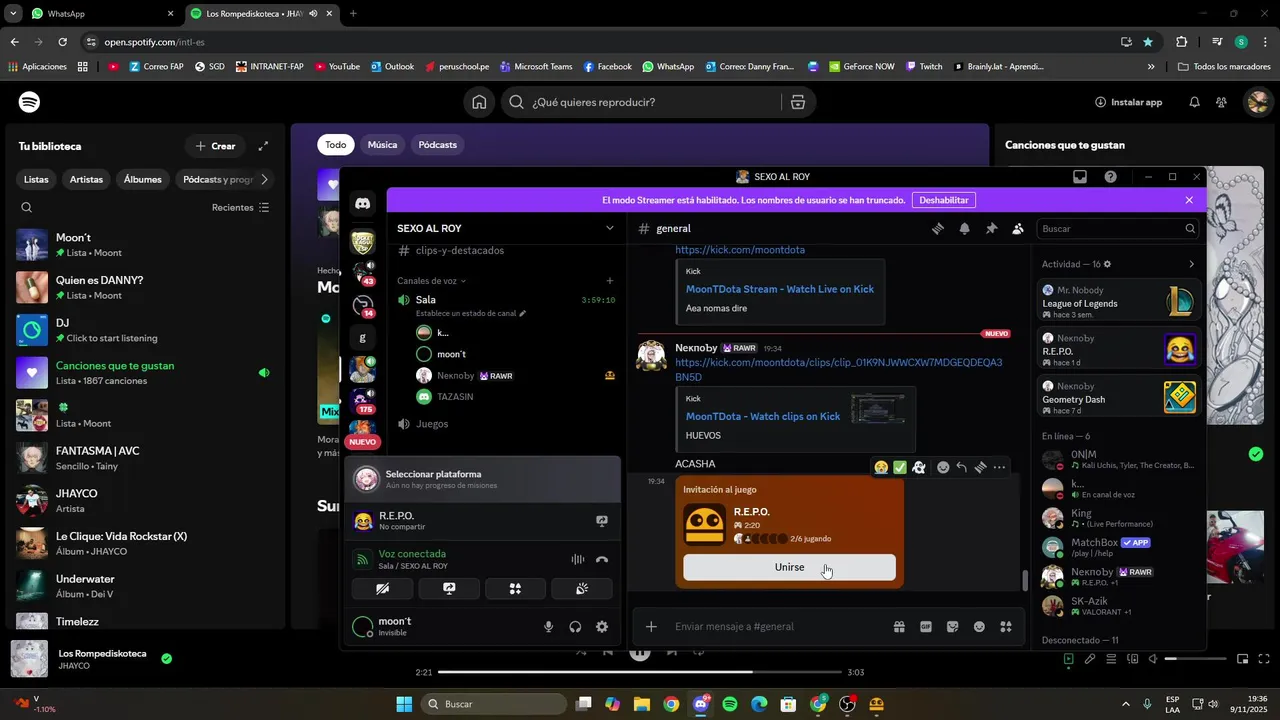Viewport: 1280px width, 720px height.
Task: Open Discord direct messages home icon
Action: [362, 203]
